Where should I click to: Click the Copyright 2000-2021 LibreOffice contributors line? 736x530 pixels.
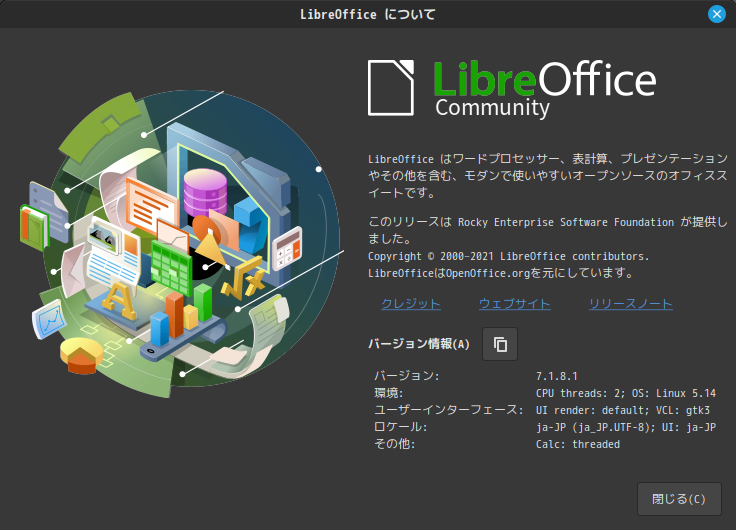click(508, 256)
